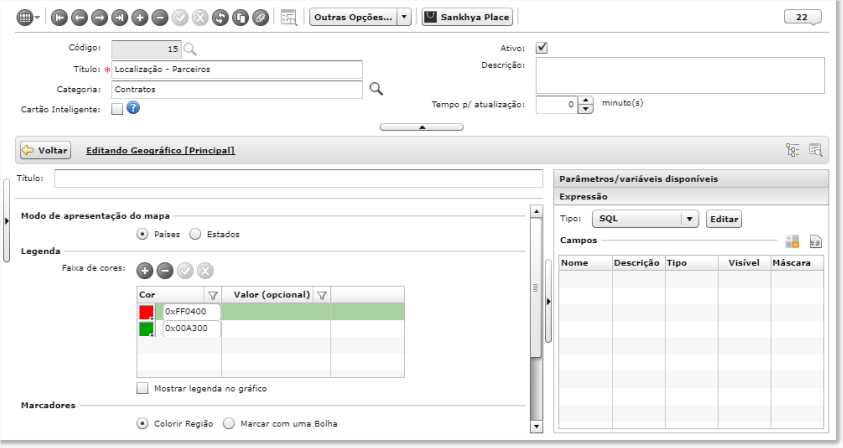Decrease Tempo p/ atualização value
843x448 pixels.
(x=585, y=109)
